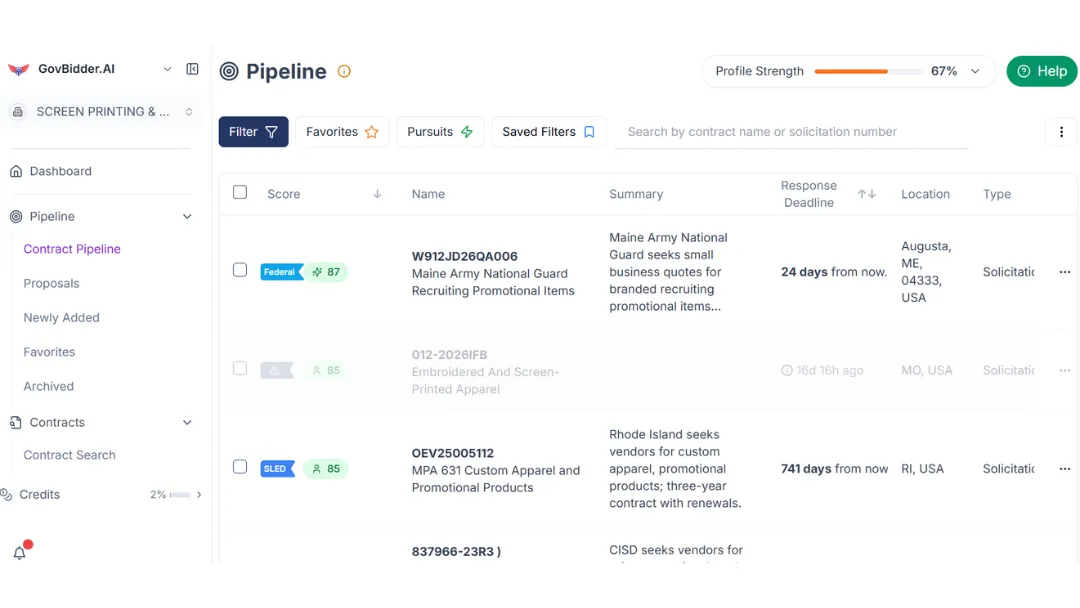Click the GovBidder.AI logo icon
The width and height of the screenshot is (1080, 608).
(18, 69)
